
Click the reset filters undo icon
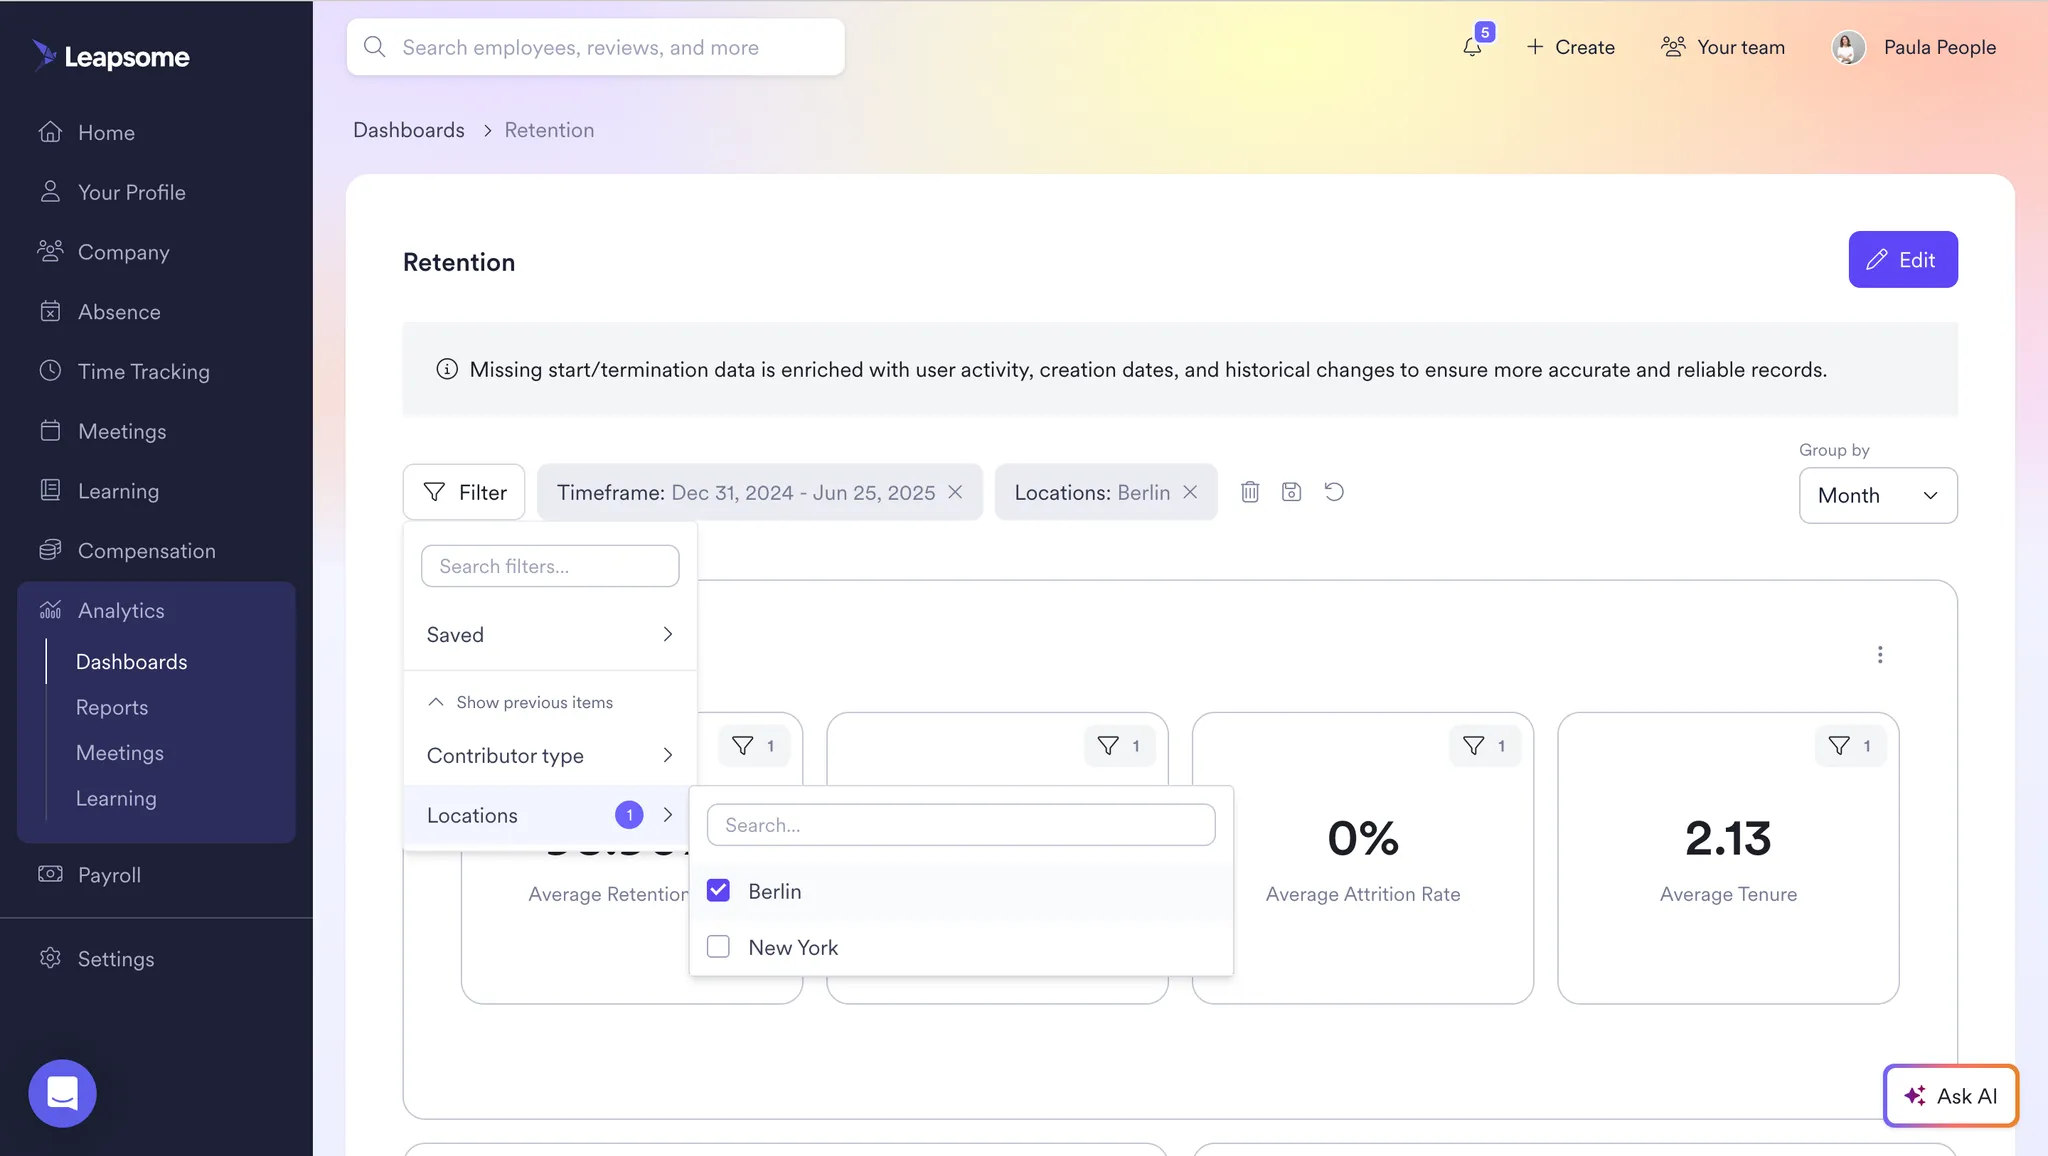click(x=1334, y=492)
